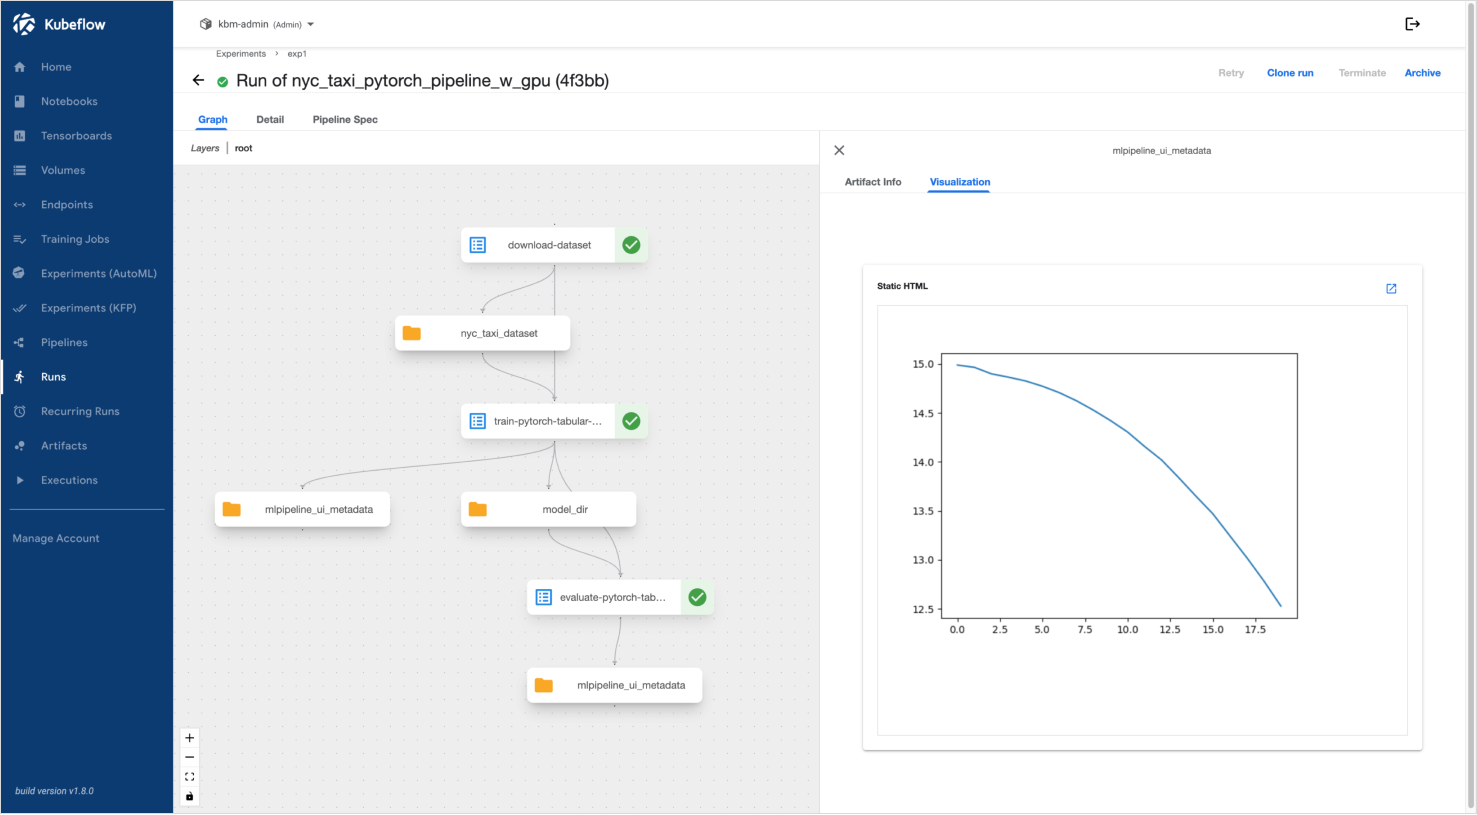Open the Experiments breadcrumb link
Image resolution: width=1477 pixels, height=815 pixels.
tap(241, 54)
